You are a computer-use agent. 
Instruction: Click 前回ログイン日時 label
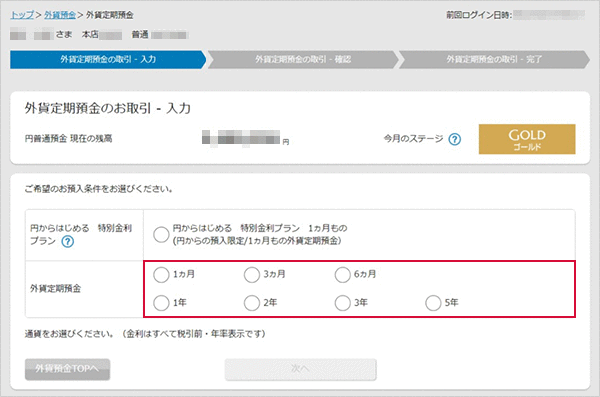479,15
